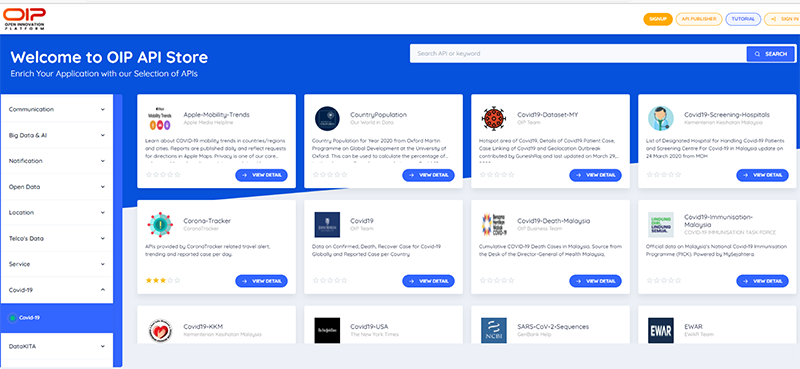Click the star rating on Apple-Mobility-Trends card
800x369 pixels.
163,175
